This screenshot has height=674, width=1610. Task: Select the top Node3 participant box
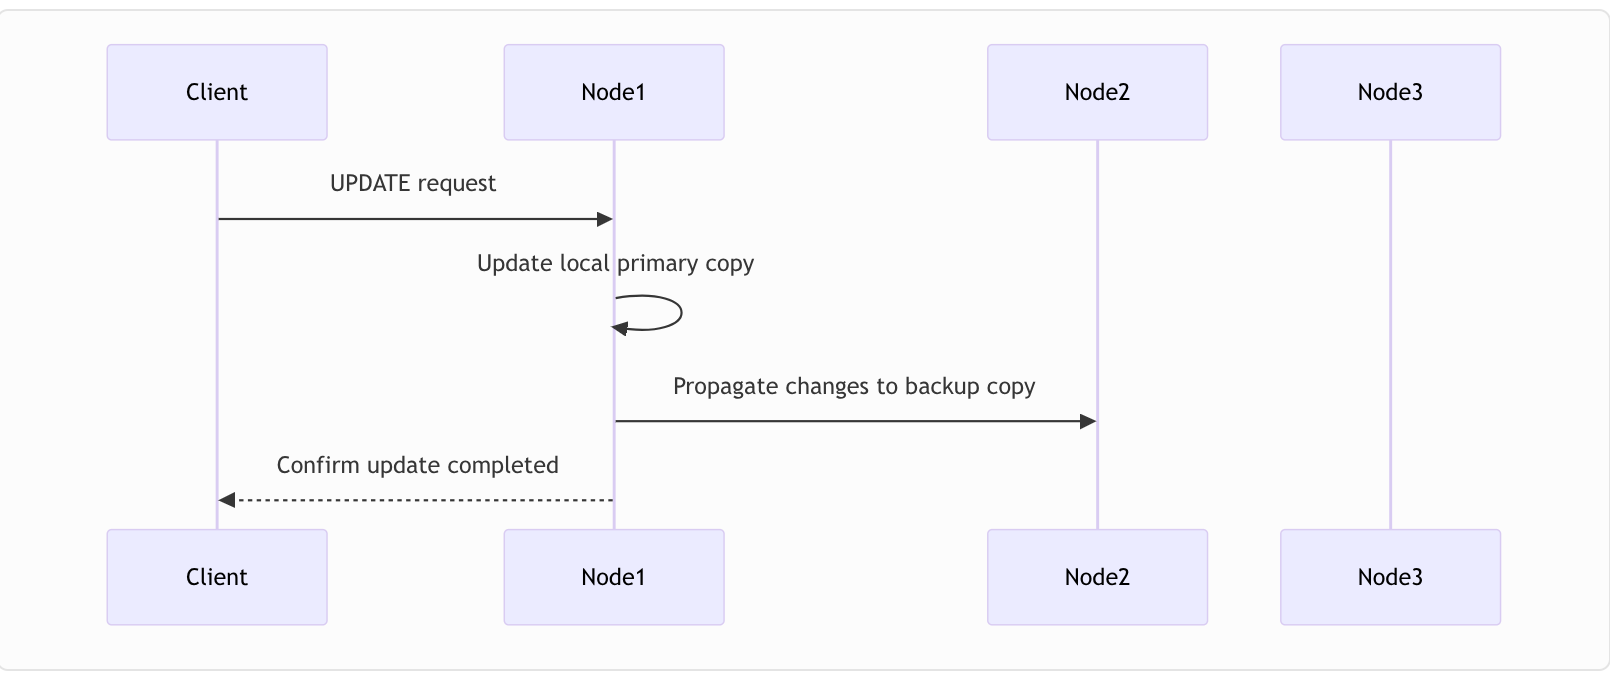pos(1390,92)
